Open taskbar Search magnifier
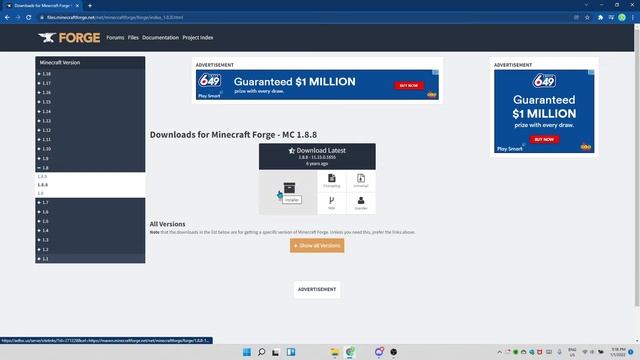 (x=262, y=352)
